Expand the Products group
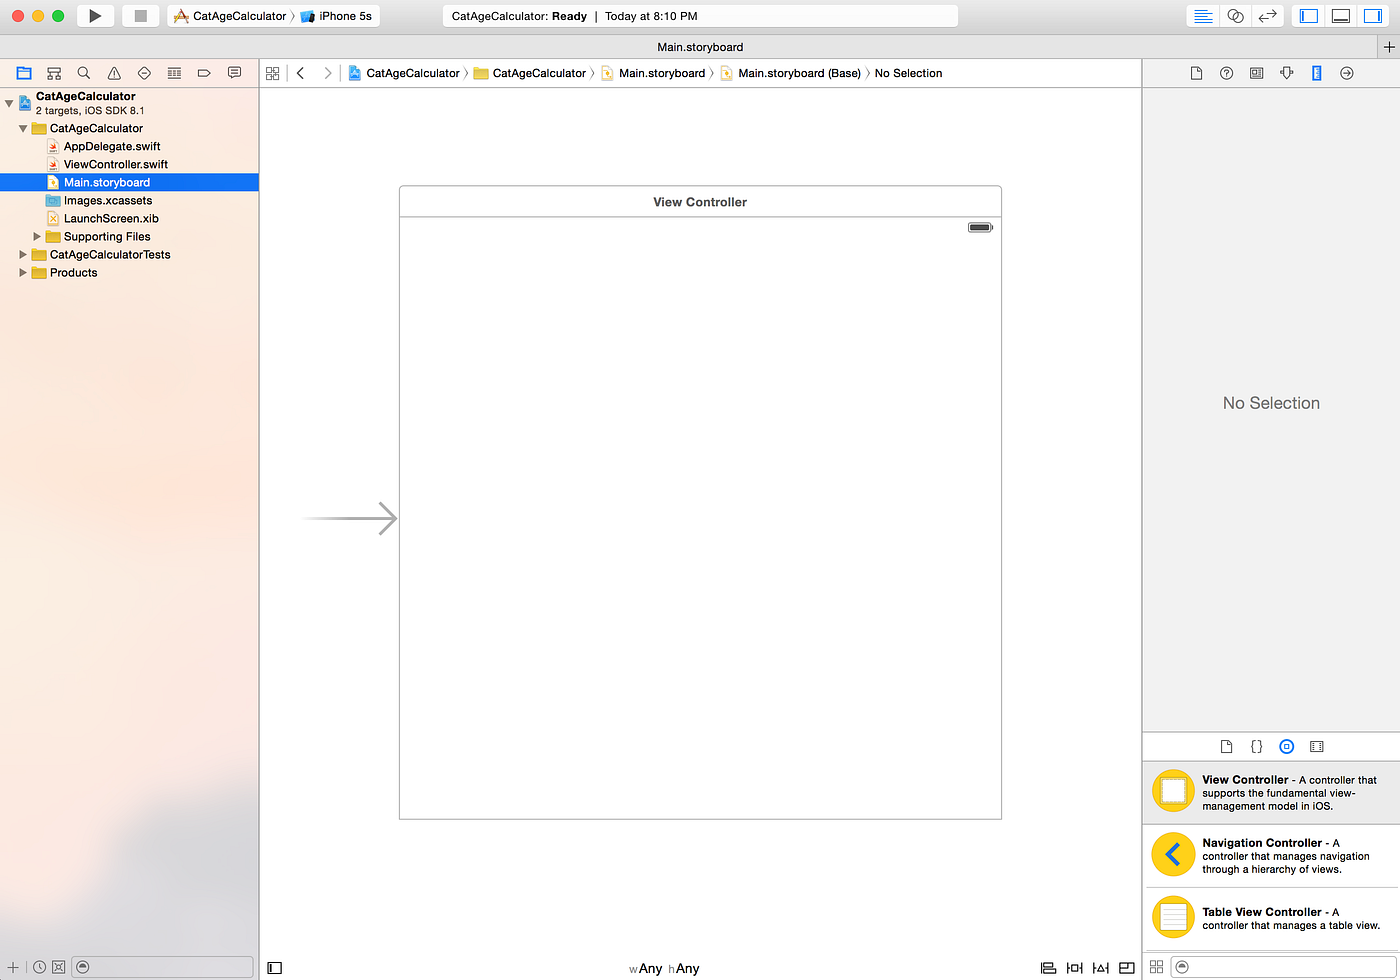The image size is (1400, 980). click(22, 272)
